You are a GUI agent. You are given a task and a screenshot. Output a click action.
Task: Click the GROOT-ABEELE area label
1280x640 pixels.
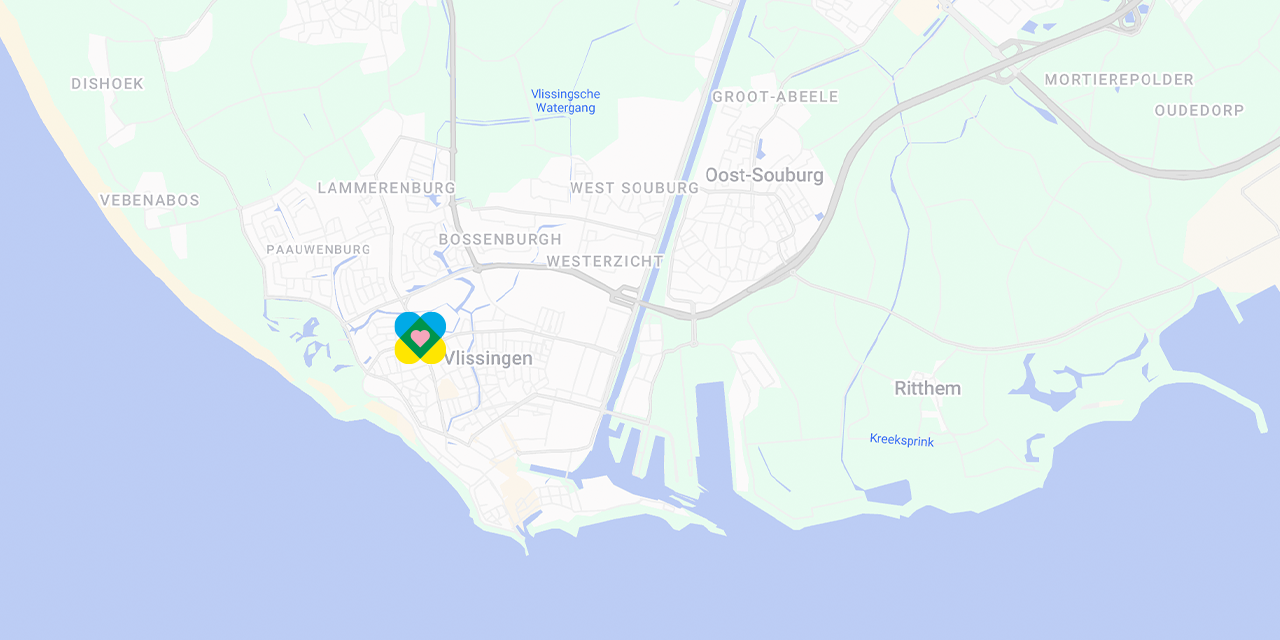coord(775,97)
